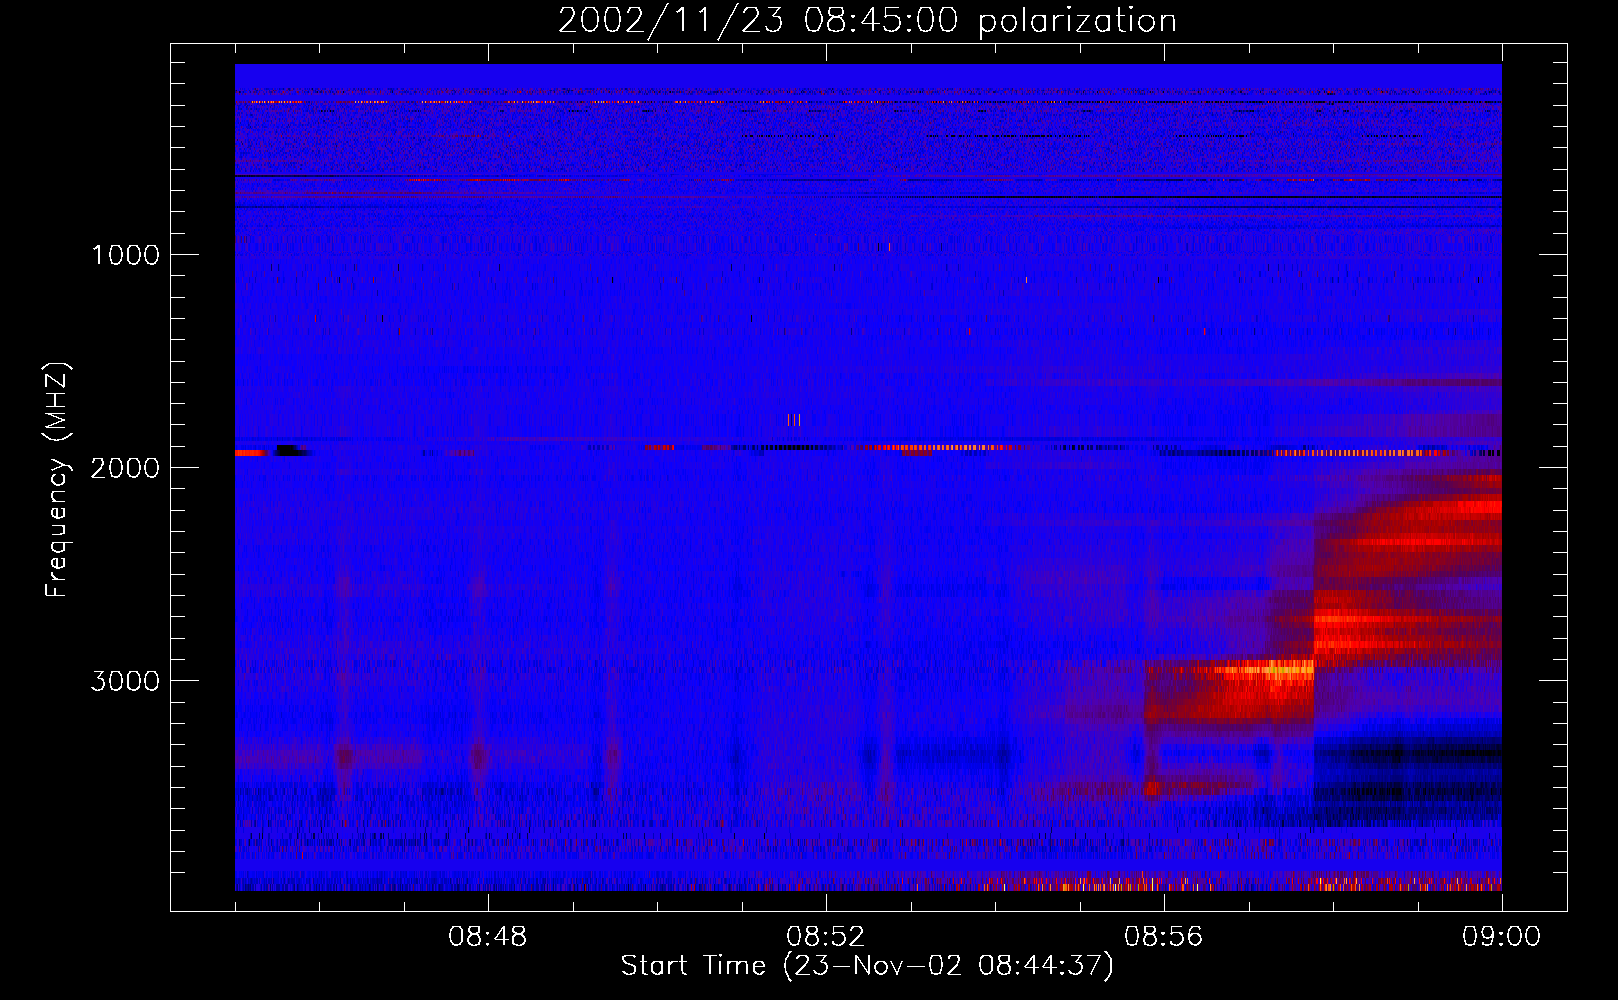Click the plot title '2002/11/23 08:45:00 polarization'
Image resolution: width=1618 pixels, height=1000 pixels.
pos(867,21)
